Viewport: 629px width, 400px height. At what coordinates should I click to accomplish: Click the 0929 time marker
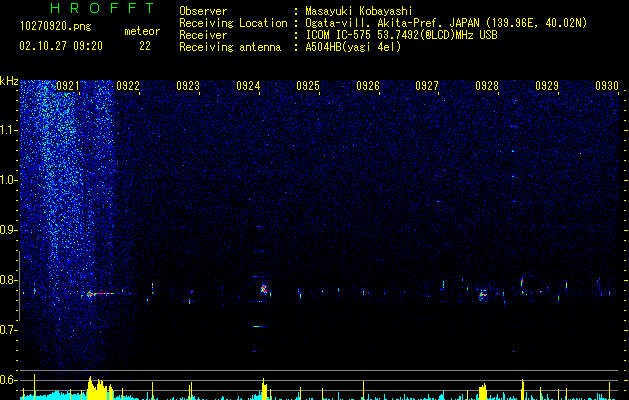click(547, 86)
